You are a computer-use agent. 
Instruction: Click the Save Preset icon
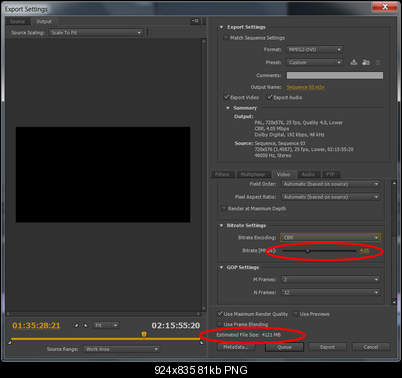coord(354,62)
